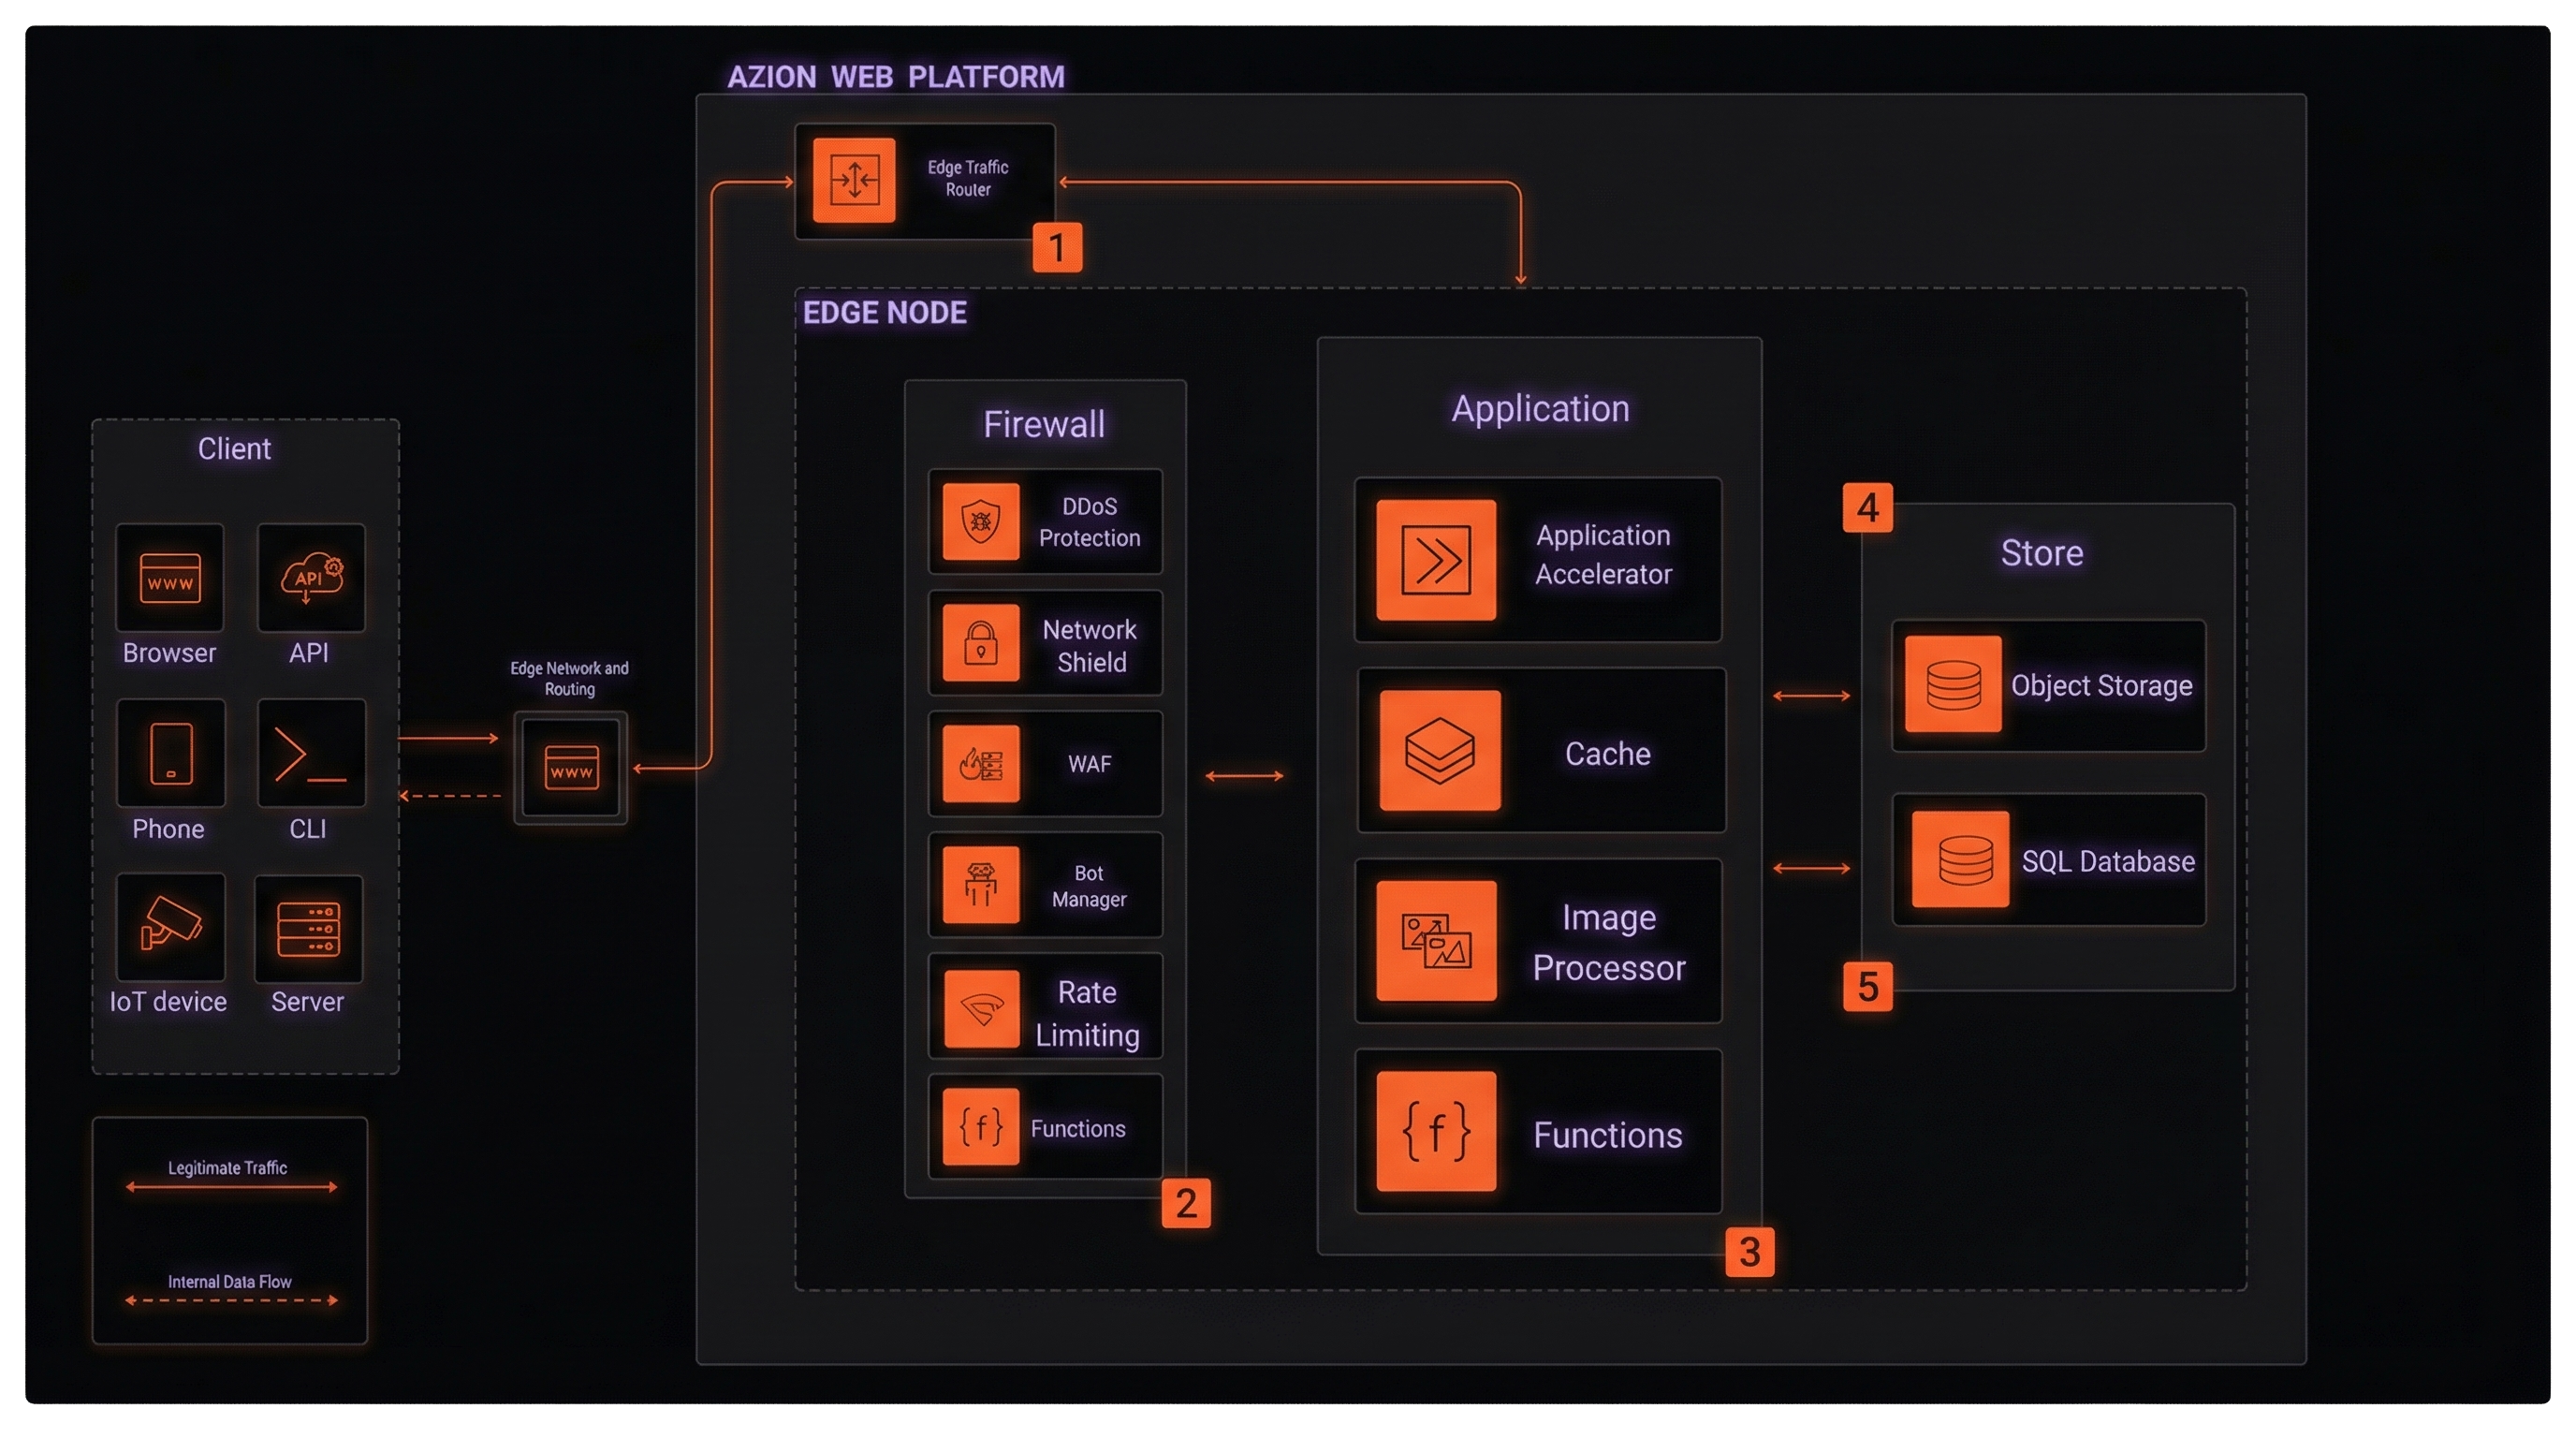Click the Bot Manager robot icon
Image resolution: width=2576 pixels, height=1438 pixels.
tap(981, 885)
